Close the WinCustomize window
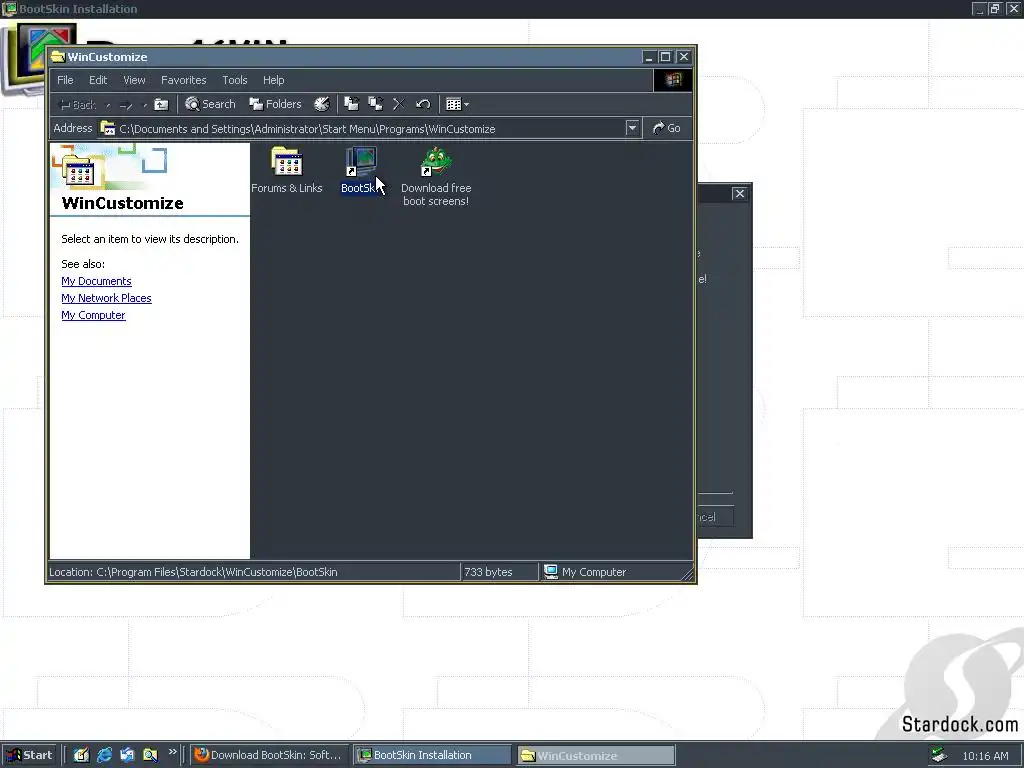The image size is (1024, 768). (684, 57)
